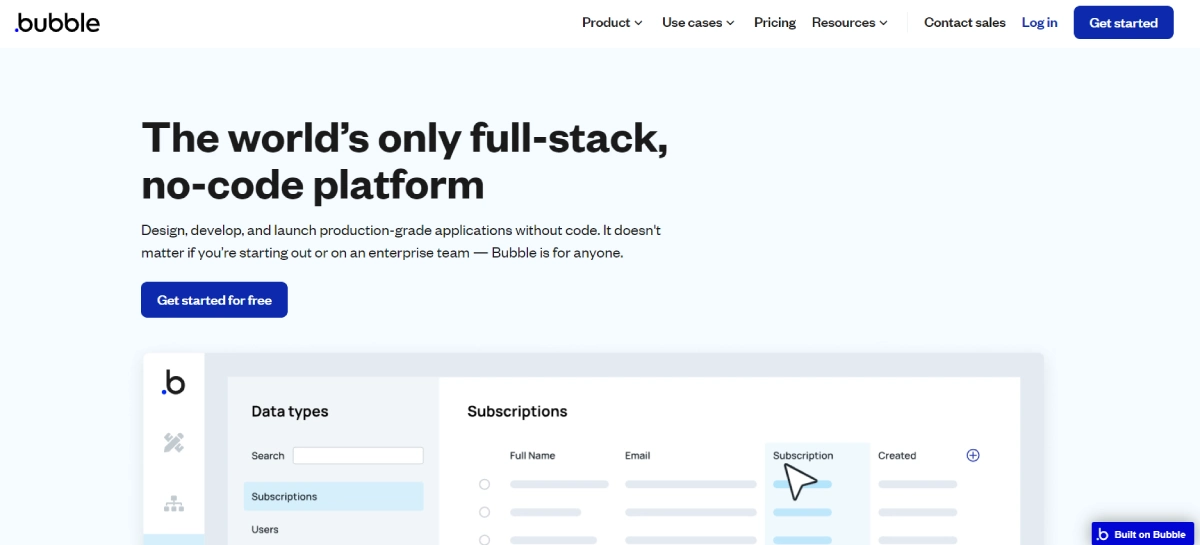Select the second row radio button
Screen dimensions: 1200x545
click(x=484, y=512)
